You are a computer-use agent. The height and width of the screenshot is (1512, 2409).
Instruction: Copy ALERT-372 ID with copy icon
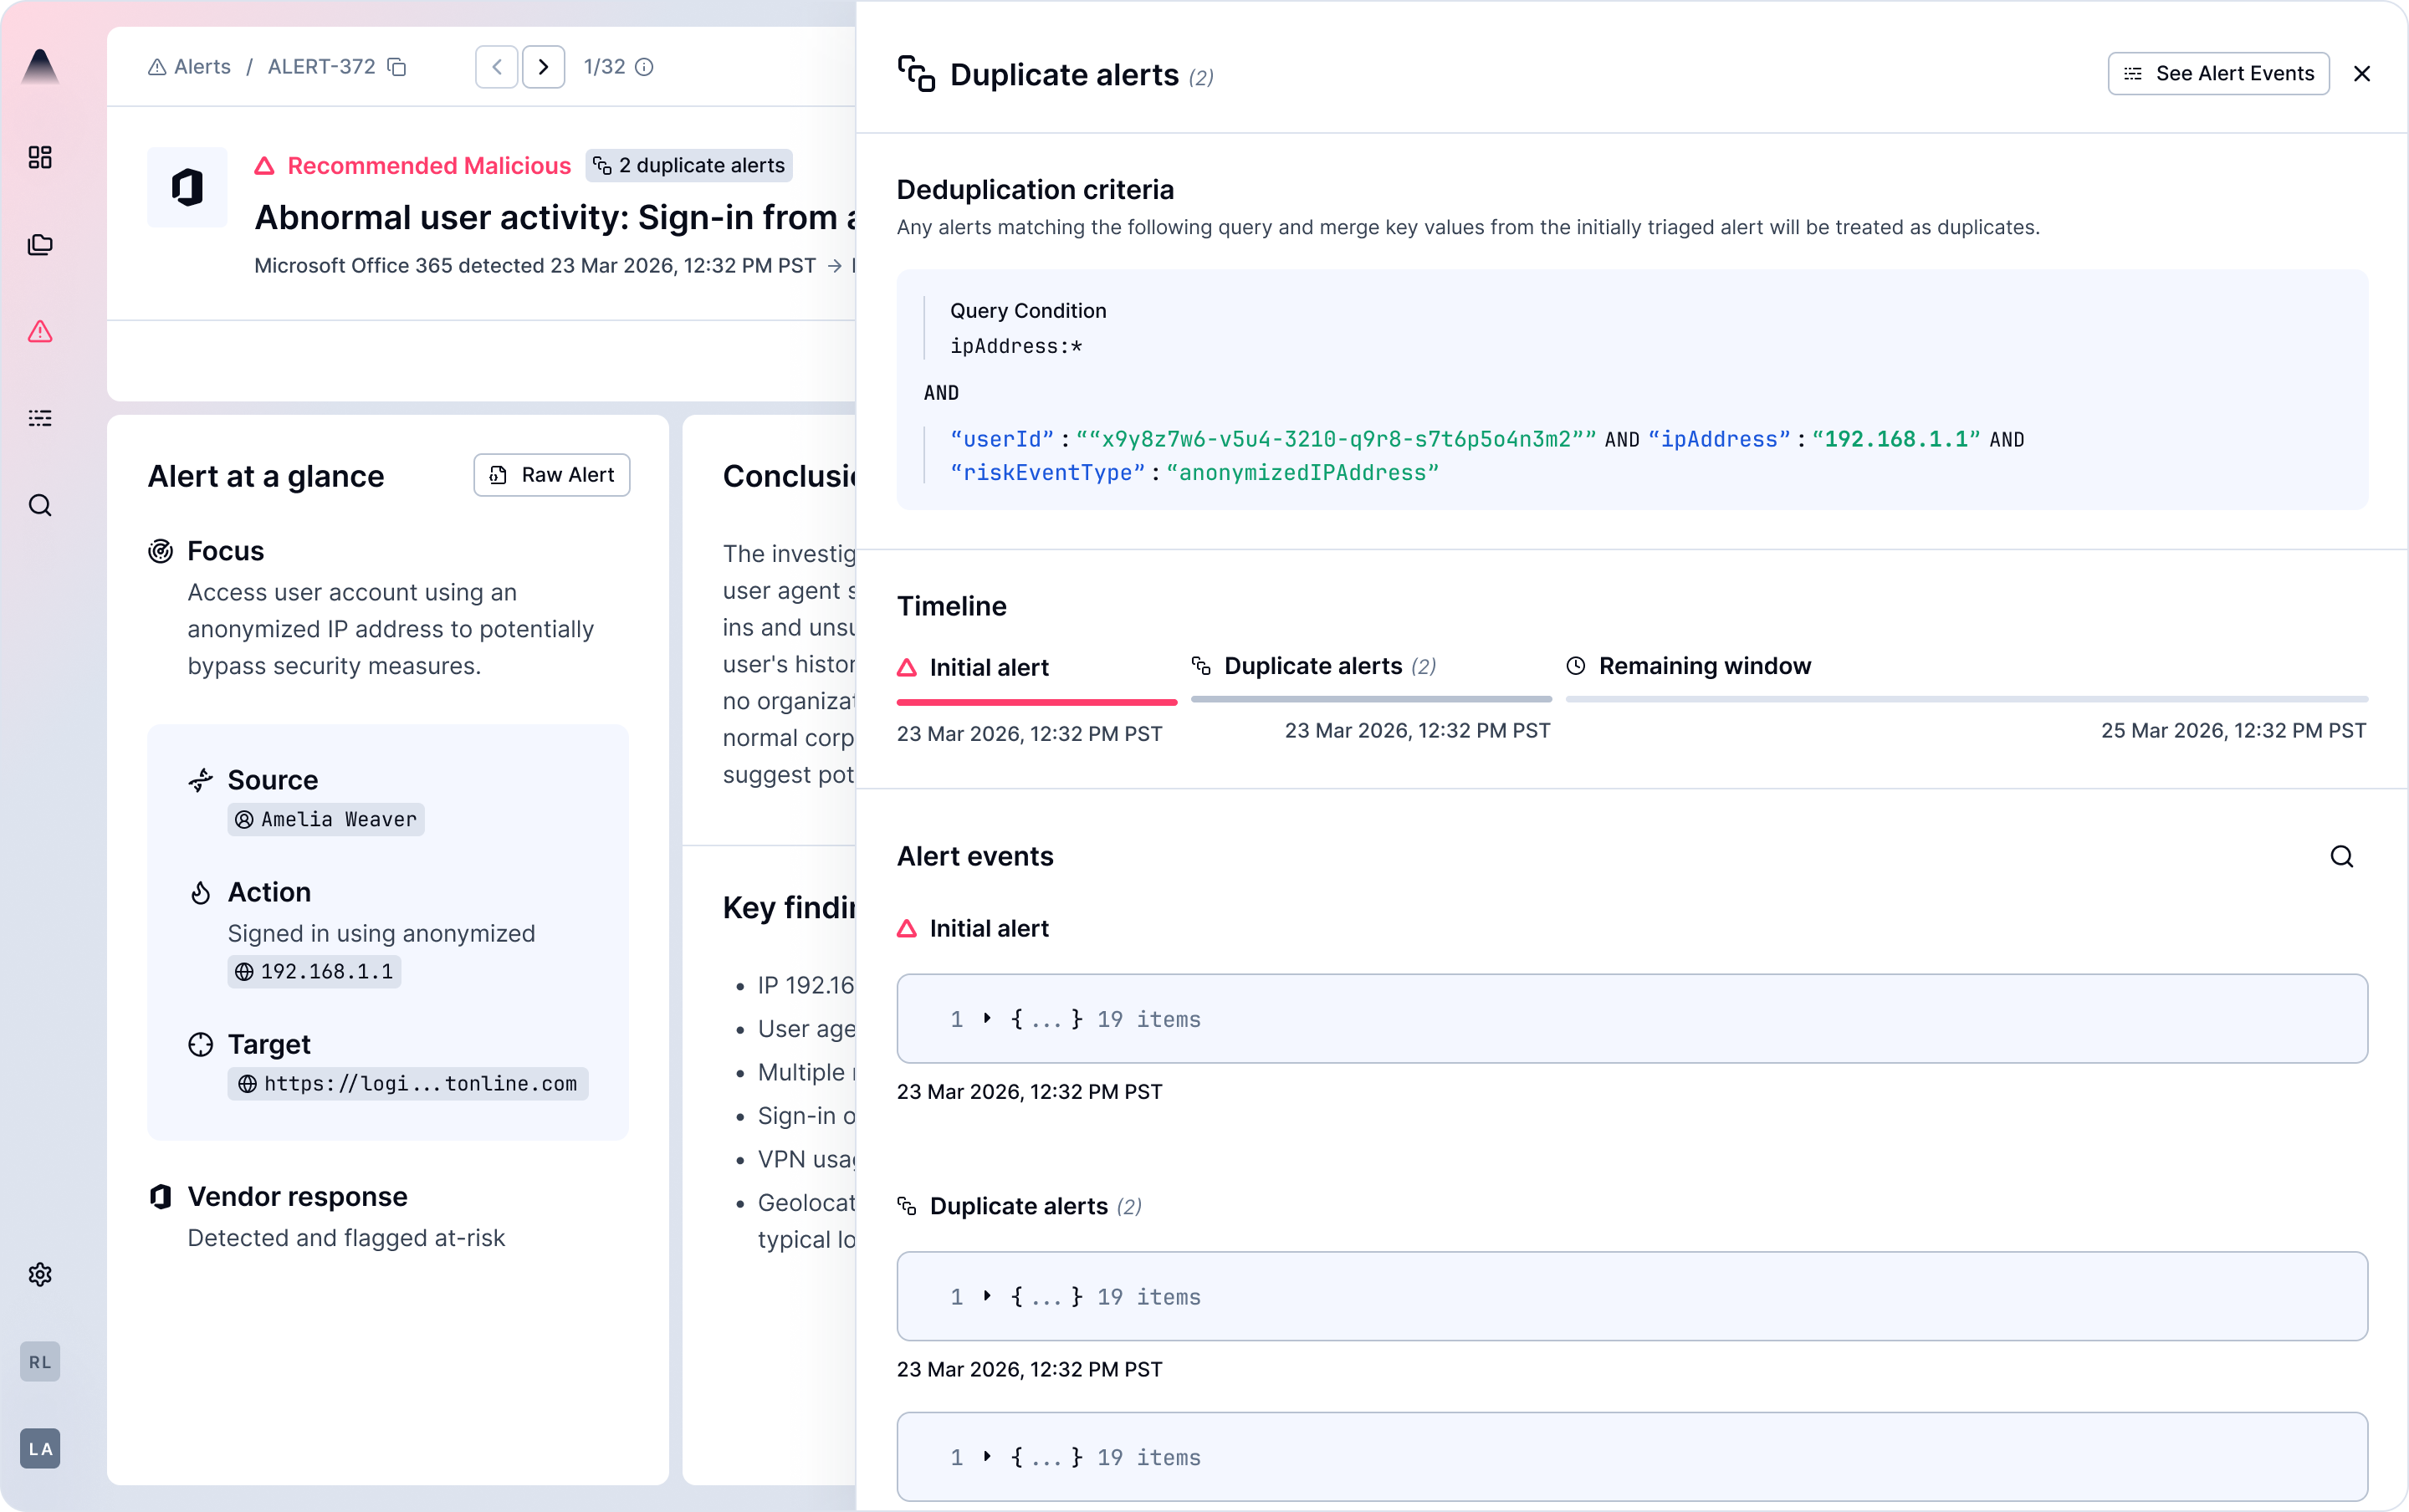(397, 67)
